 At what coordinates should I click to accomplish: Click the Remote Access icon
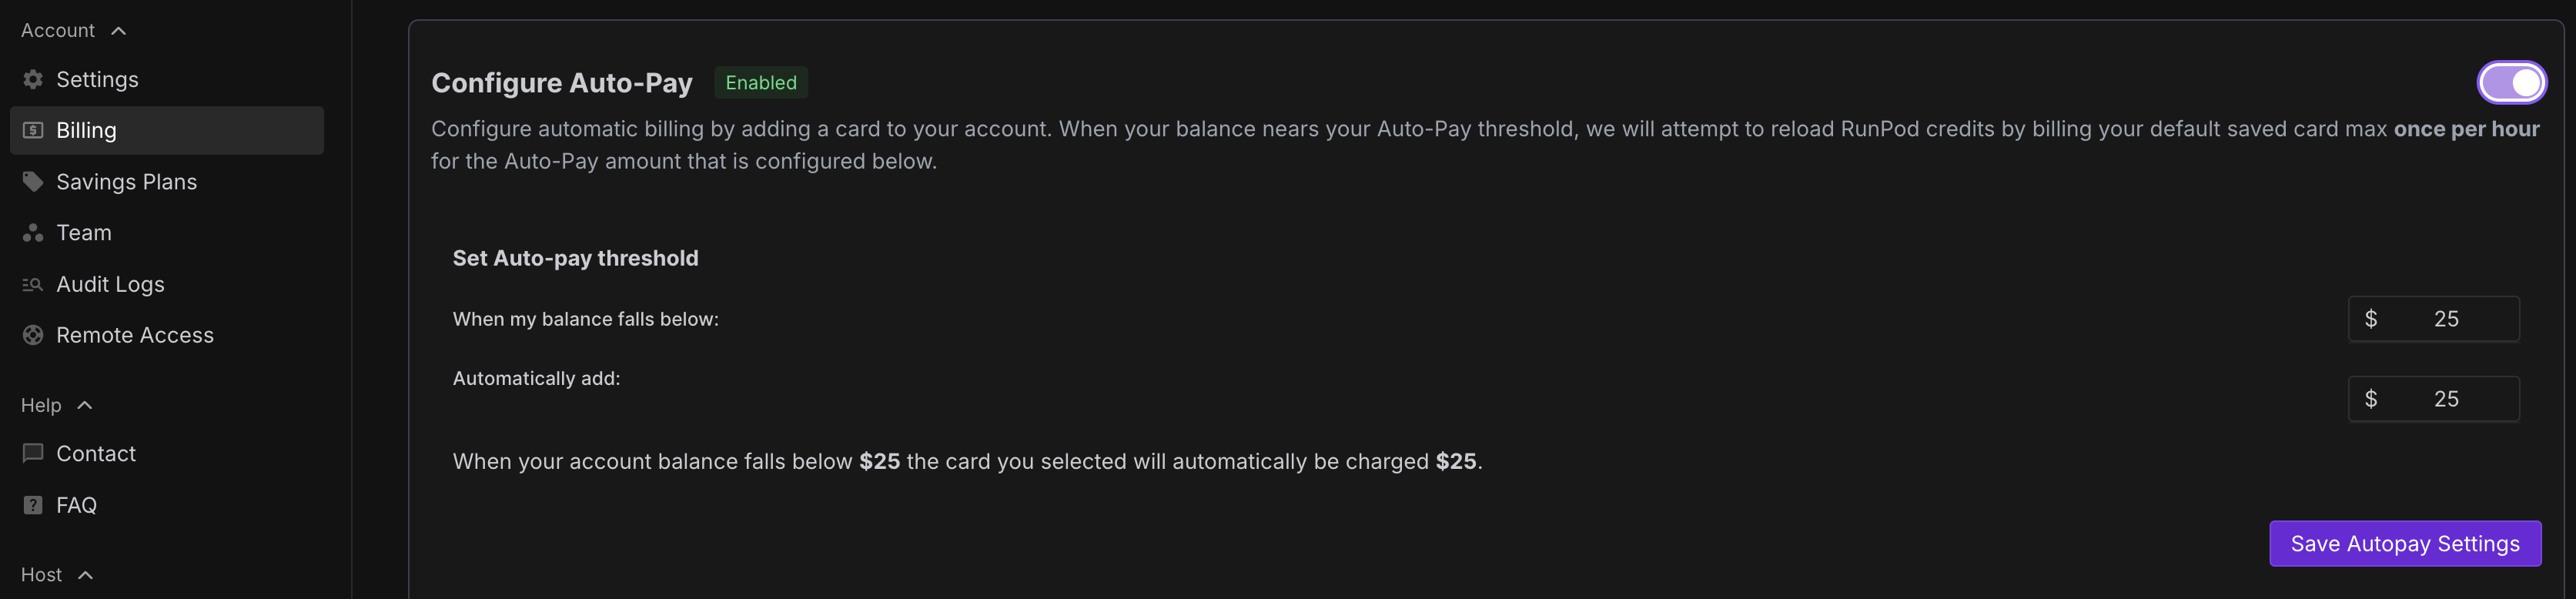coord(33,335)
